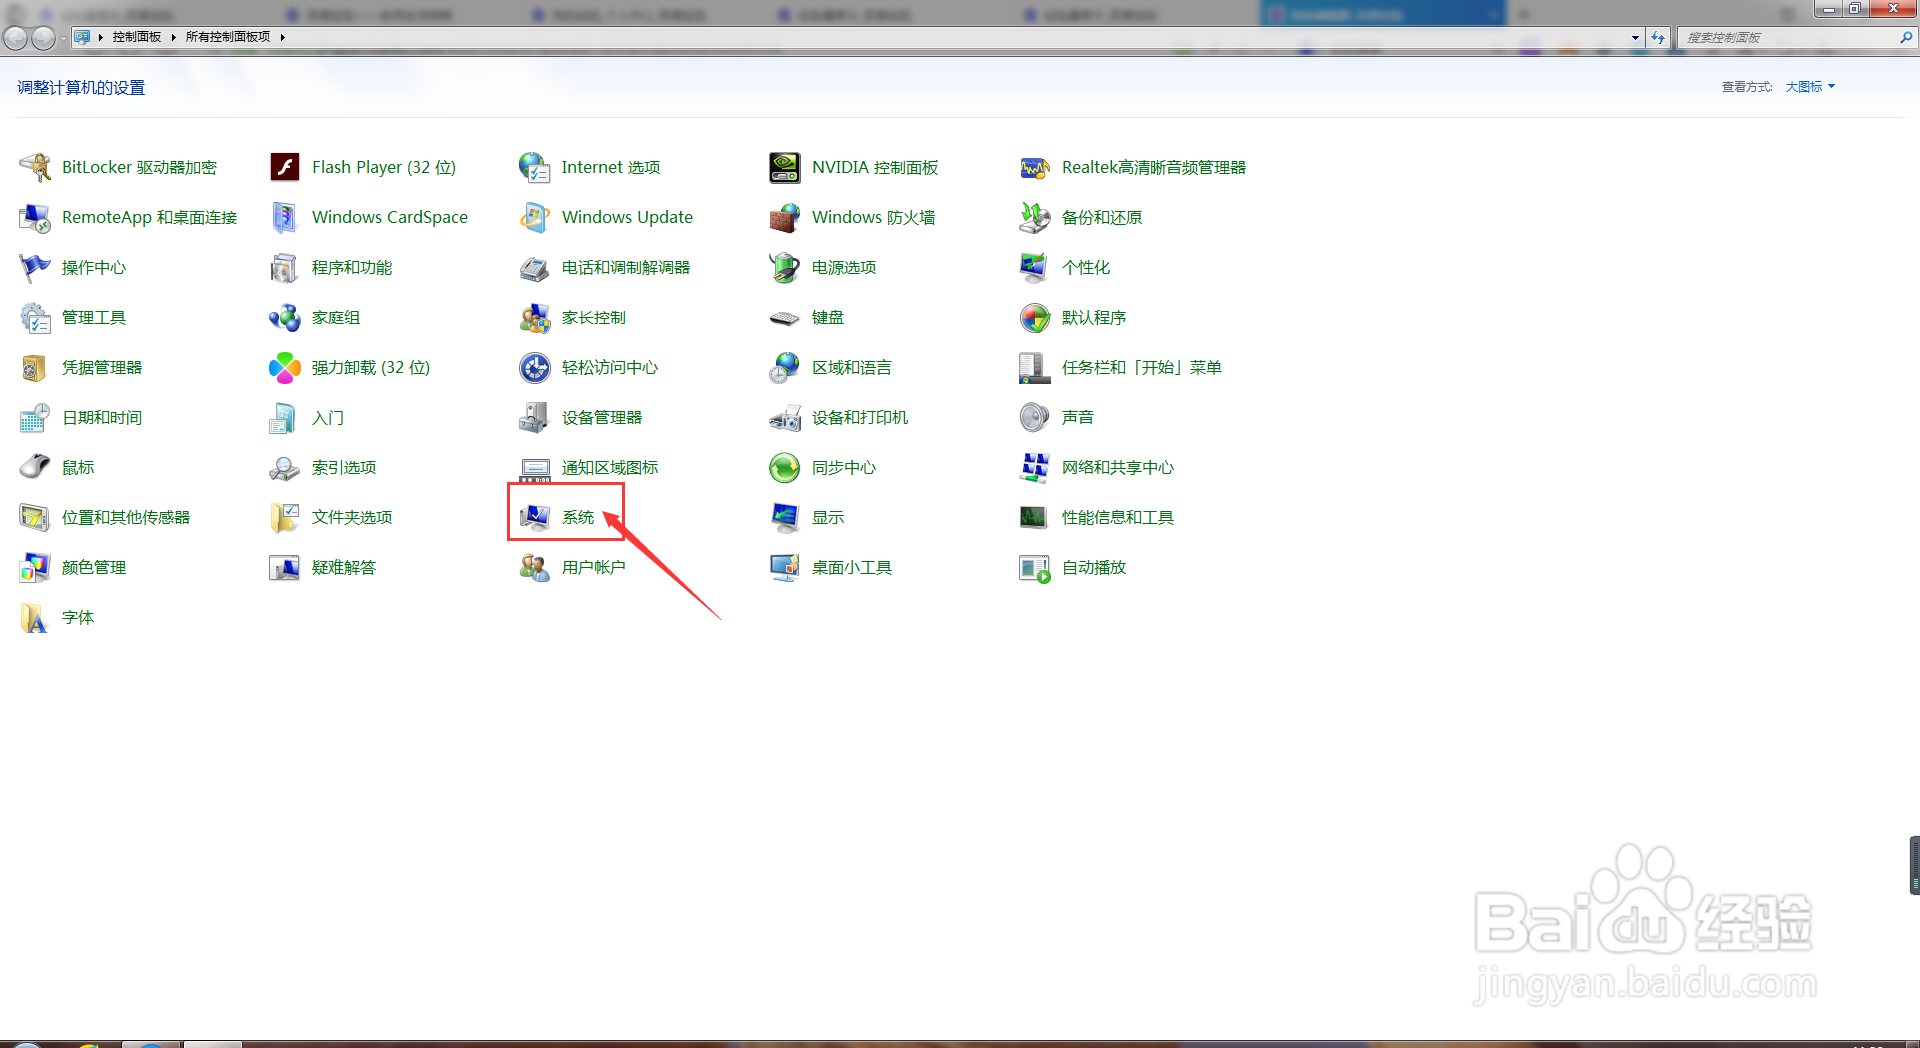Open the 默认程序 icon
Screen dimensions: 1920x1048
click(x=1035, y=317)
